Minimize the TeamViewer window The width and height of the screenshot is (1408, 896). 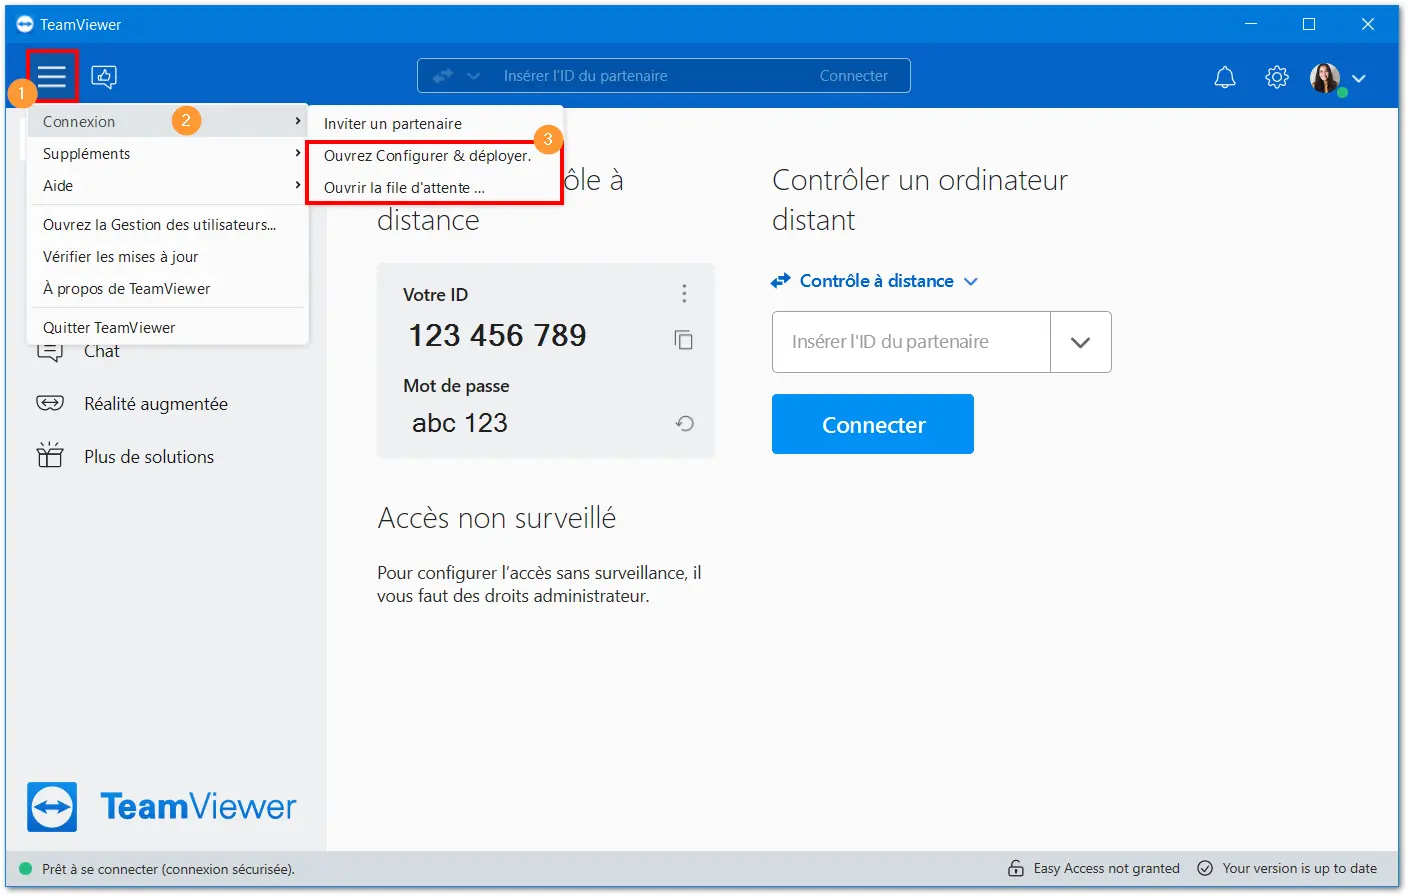tap(1250, 24)
